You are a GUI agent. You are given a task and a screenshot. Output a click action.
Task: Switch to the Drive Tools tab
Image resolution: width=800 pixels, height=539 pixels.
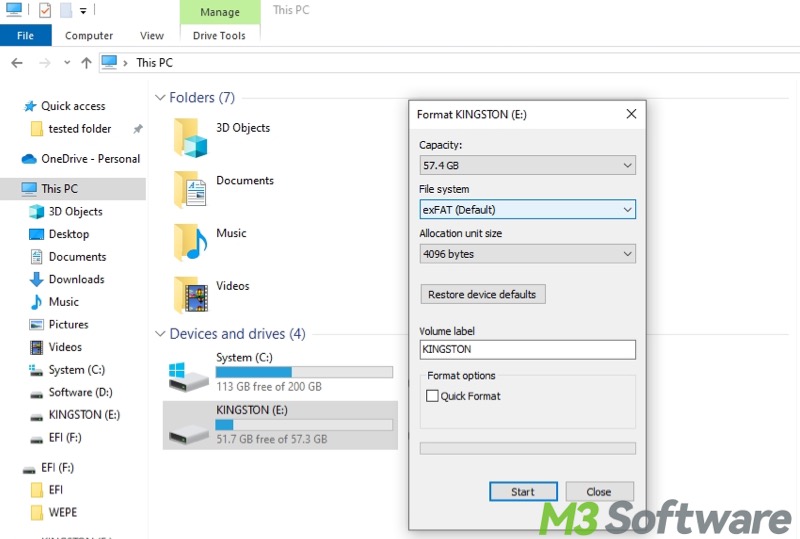(x=219, y=36)
